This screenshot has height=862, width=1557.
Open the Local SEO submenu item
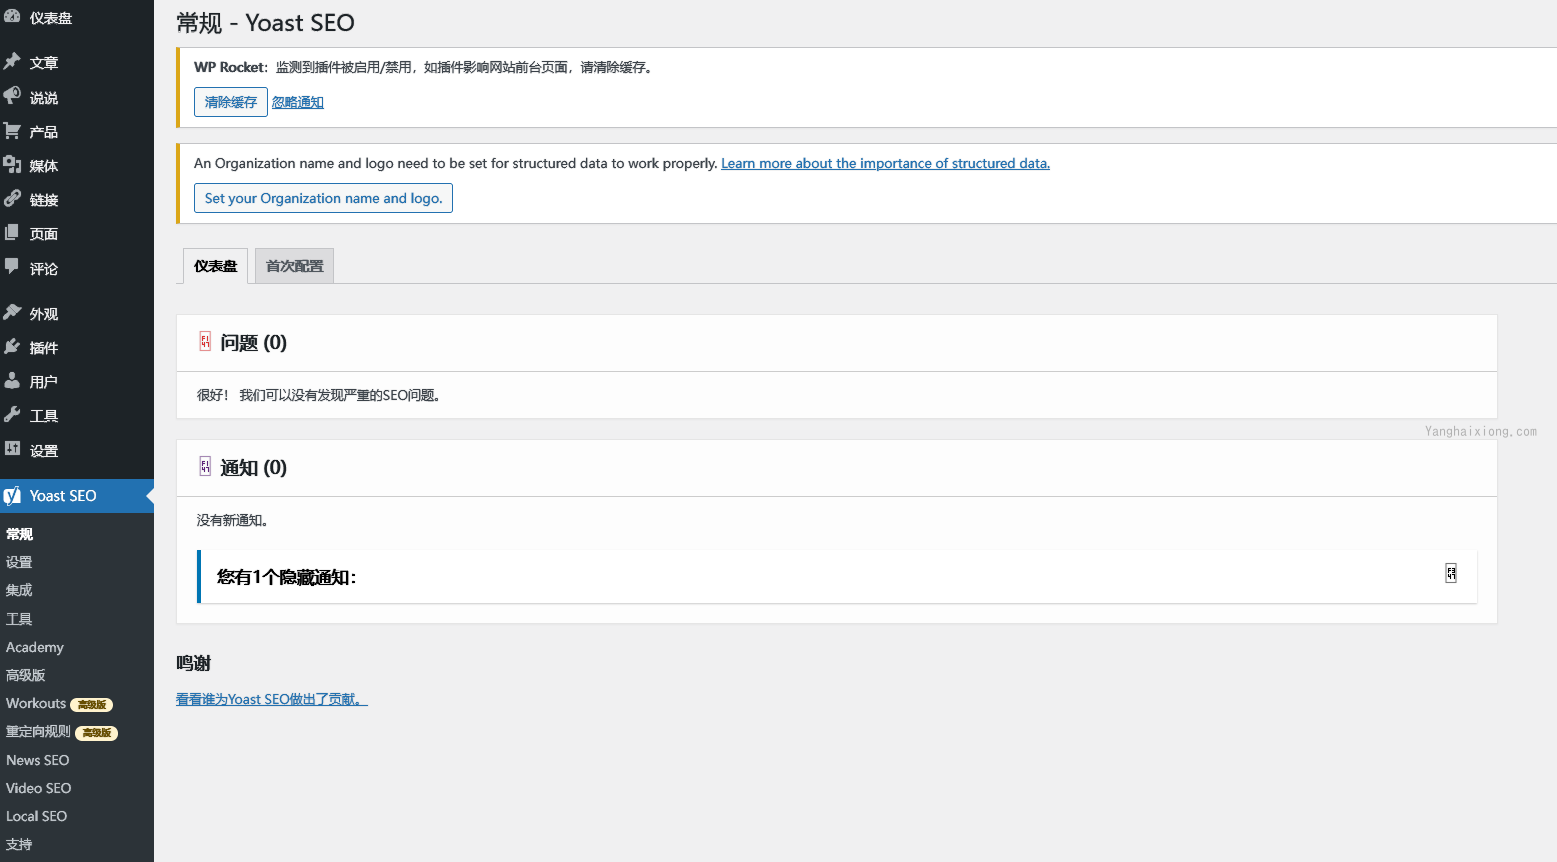tap(37, 816)
